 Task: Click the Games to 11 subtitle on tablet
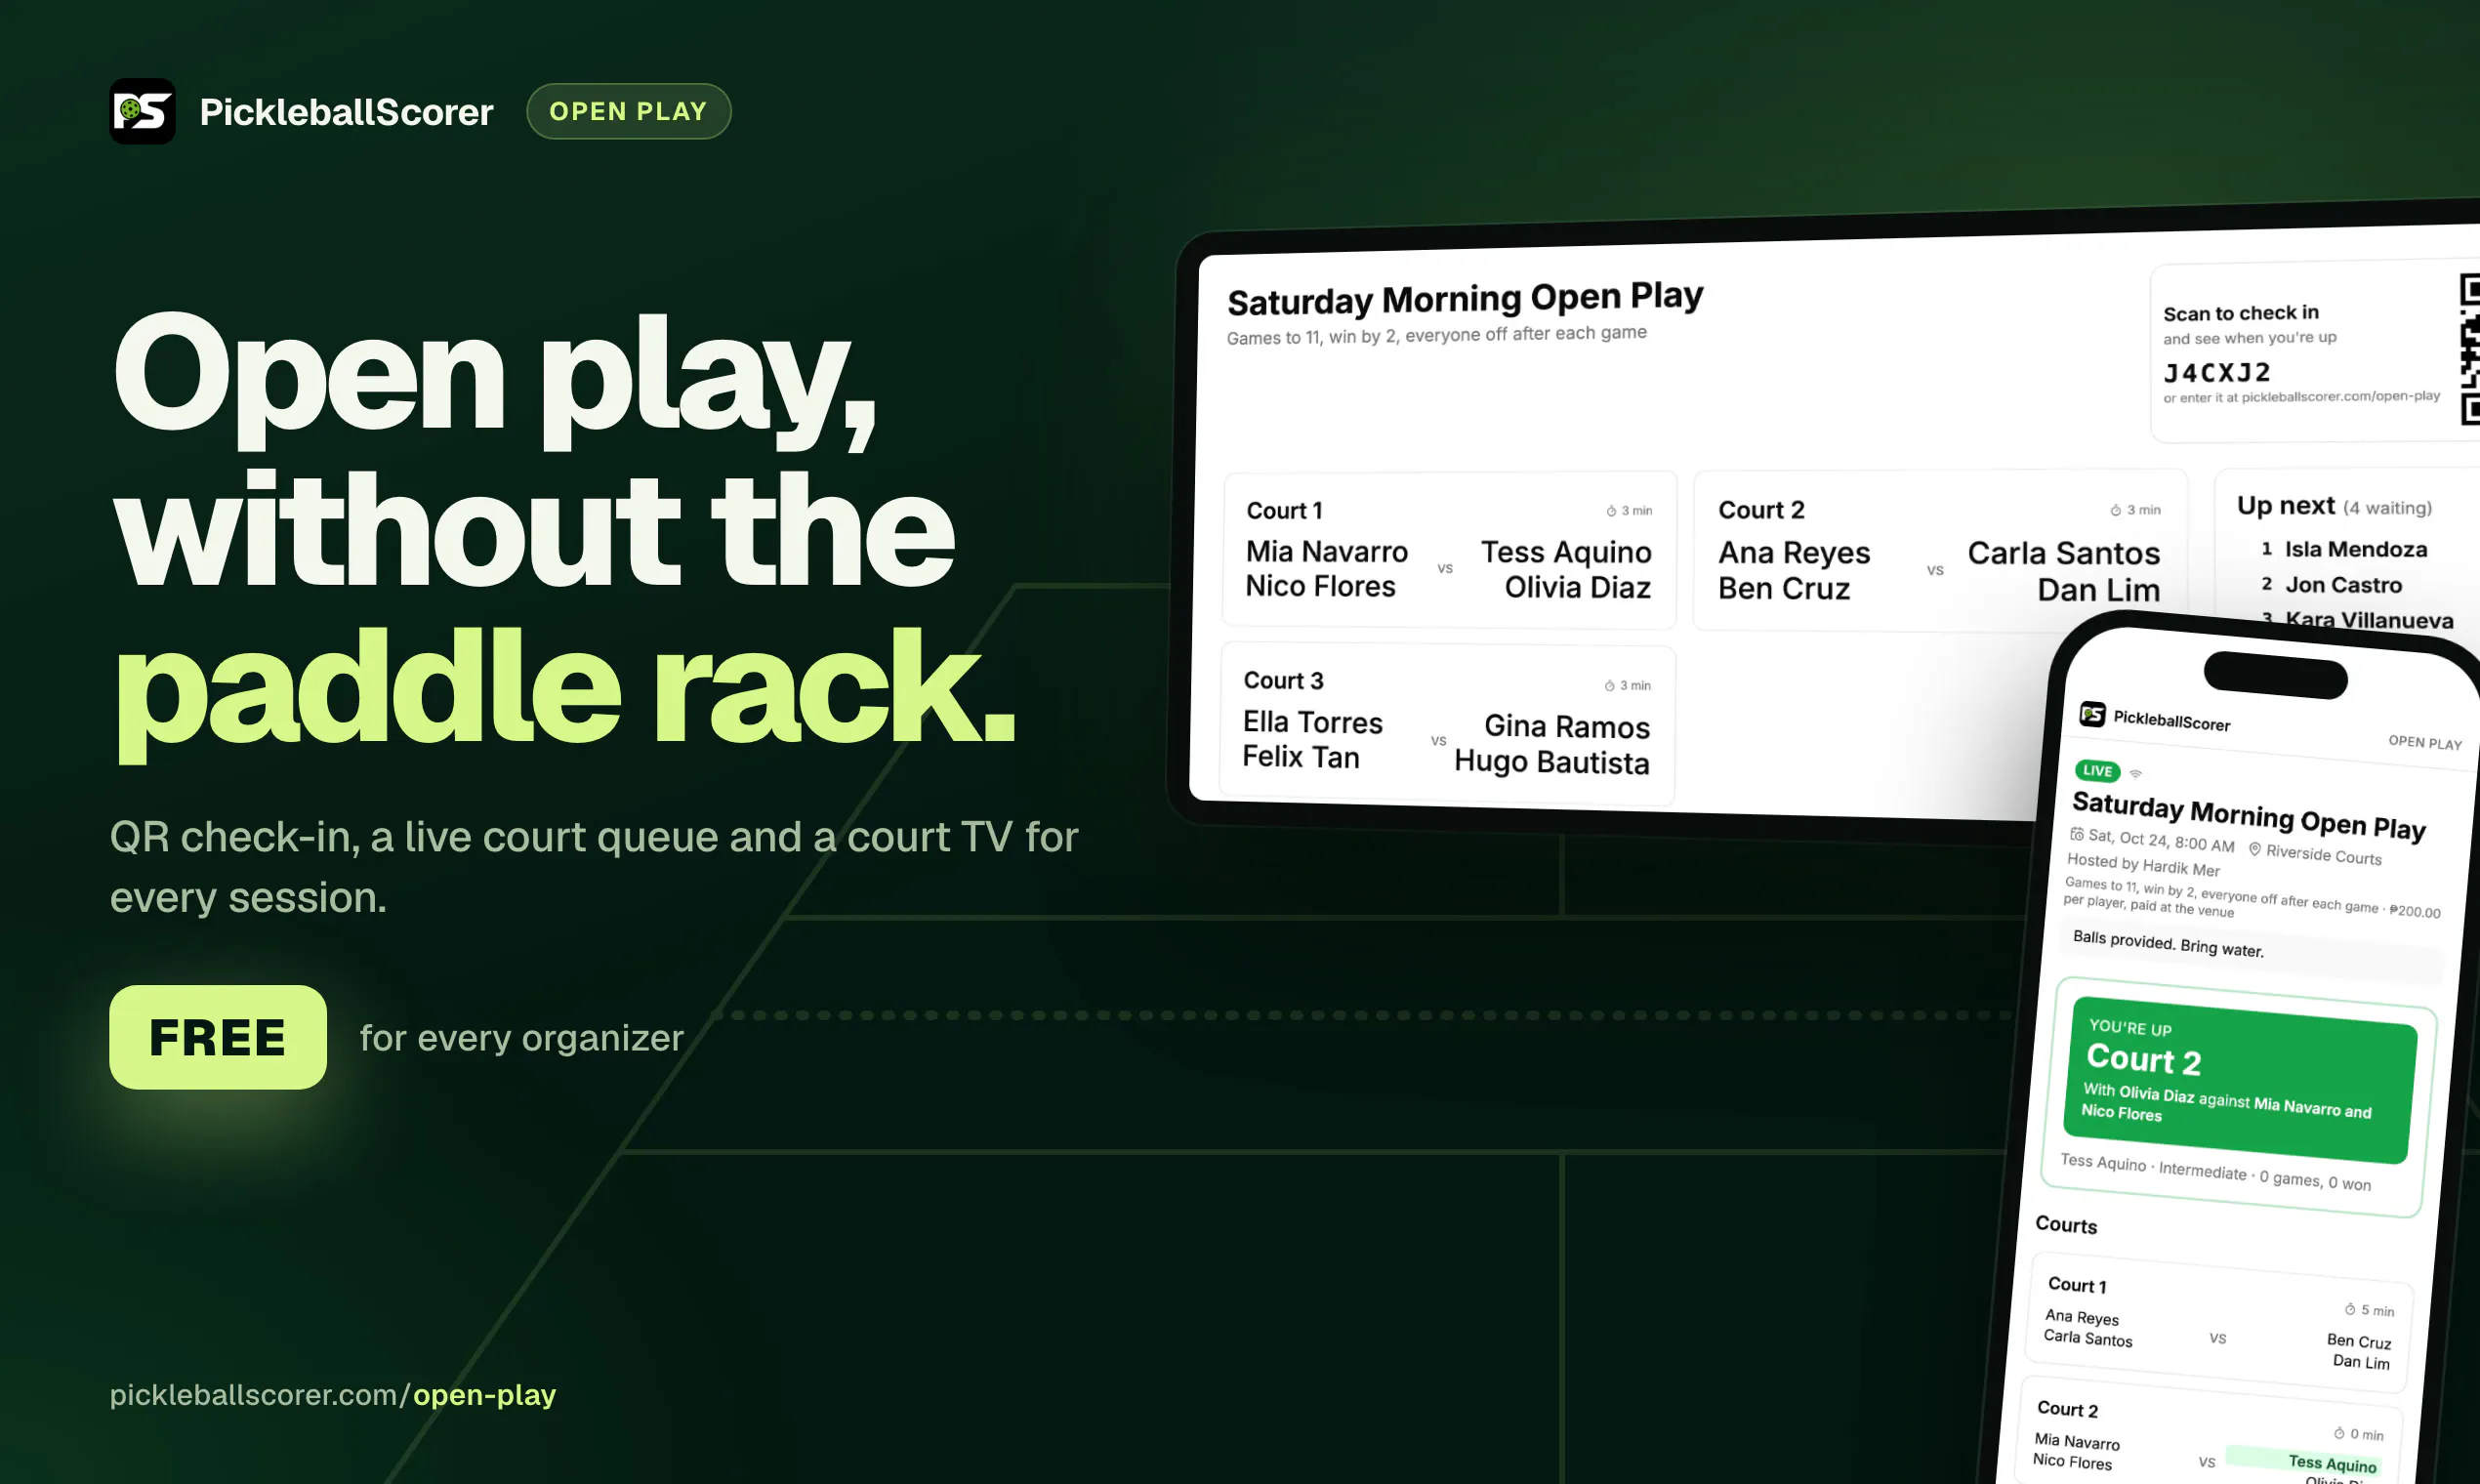[x=1436, y=335]
